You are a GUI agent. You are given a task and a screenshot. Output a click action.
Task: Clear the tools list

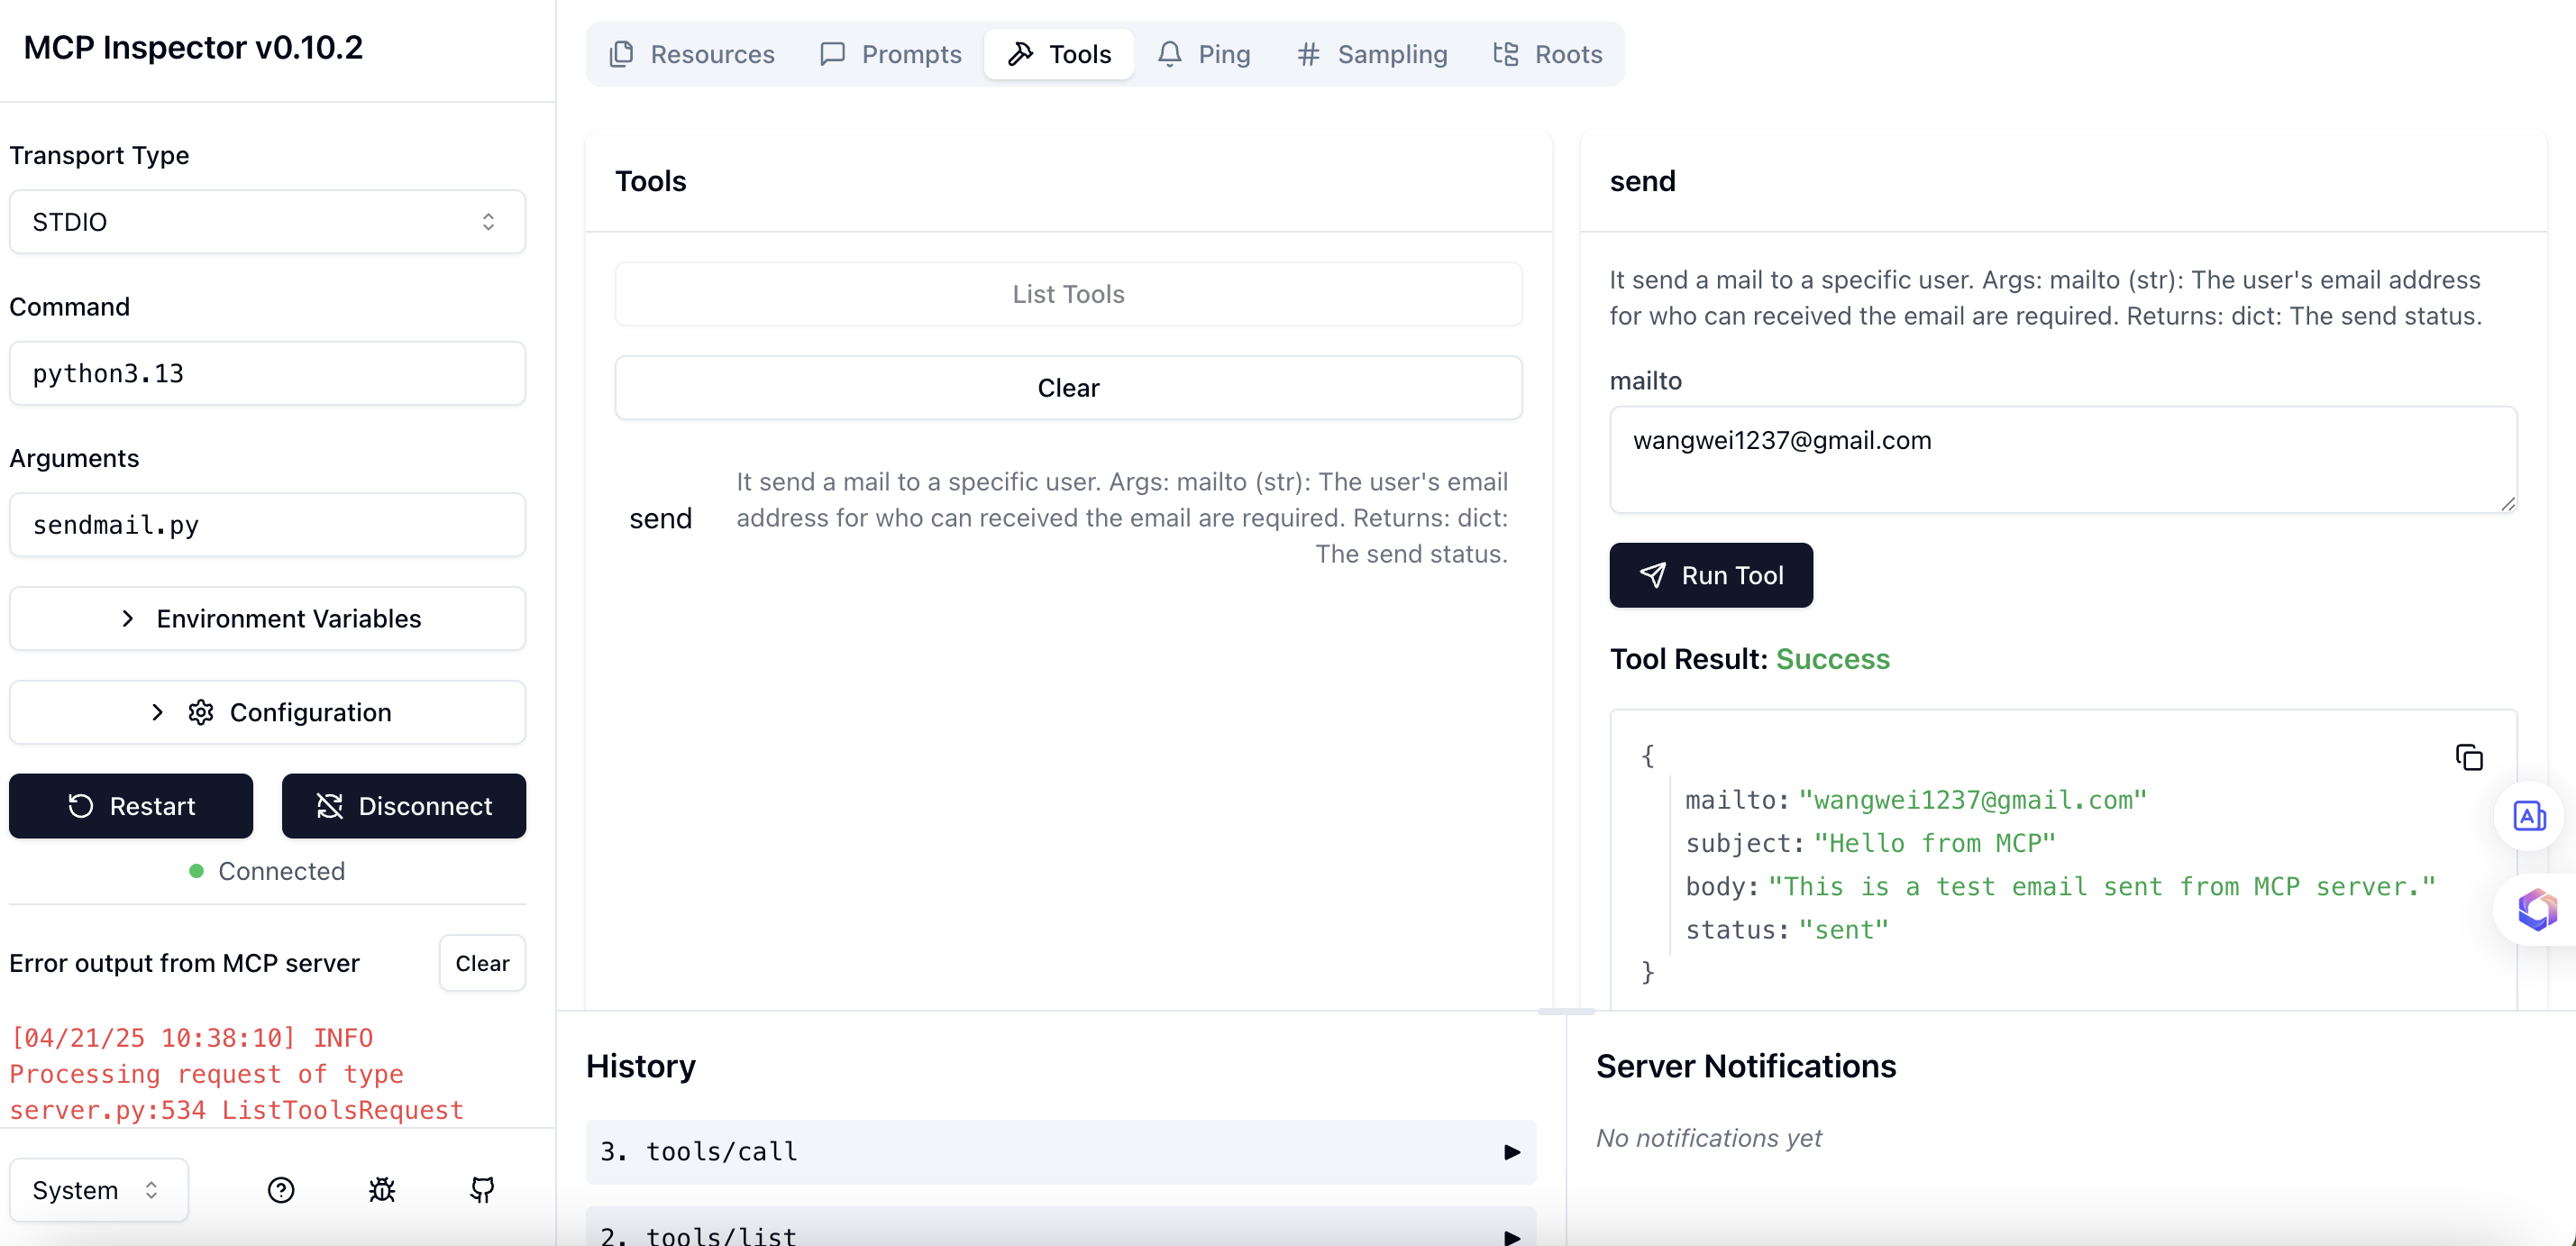(1068, 387)
